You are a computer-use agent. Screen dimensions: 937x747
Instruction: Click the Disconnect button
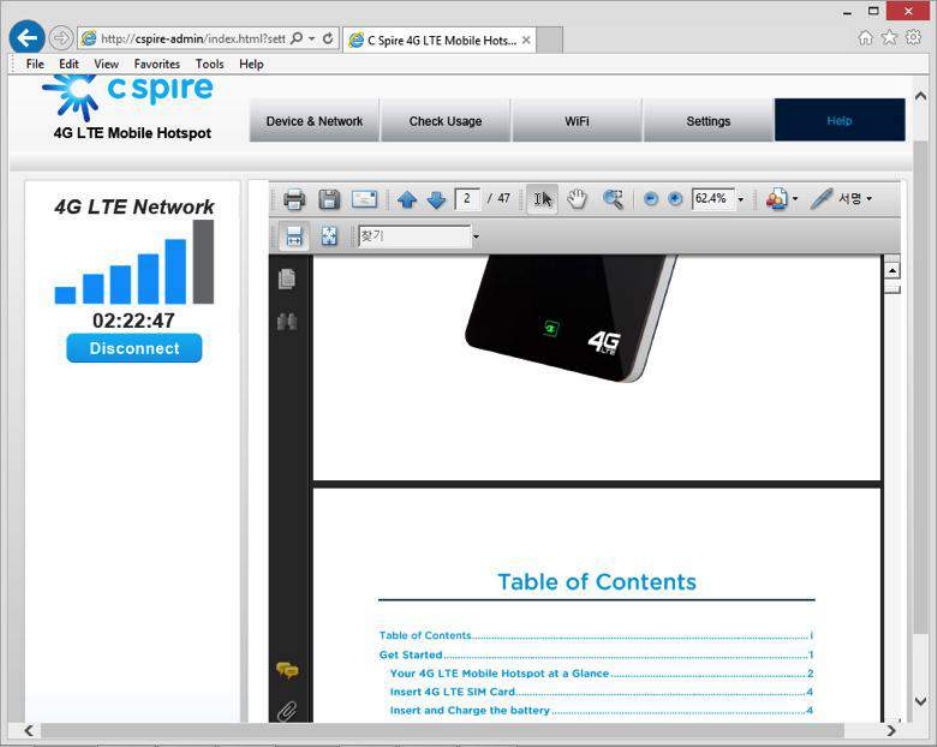point(134,348)
